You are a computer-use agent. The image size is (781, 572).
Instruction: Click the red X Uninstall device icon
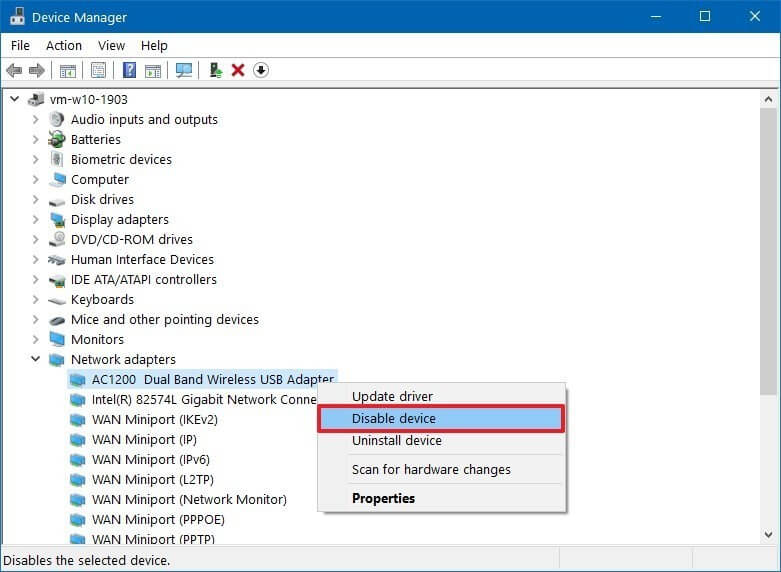tap(238, 70)
